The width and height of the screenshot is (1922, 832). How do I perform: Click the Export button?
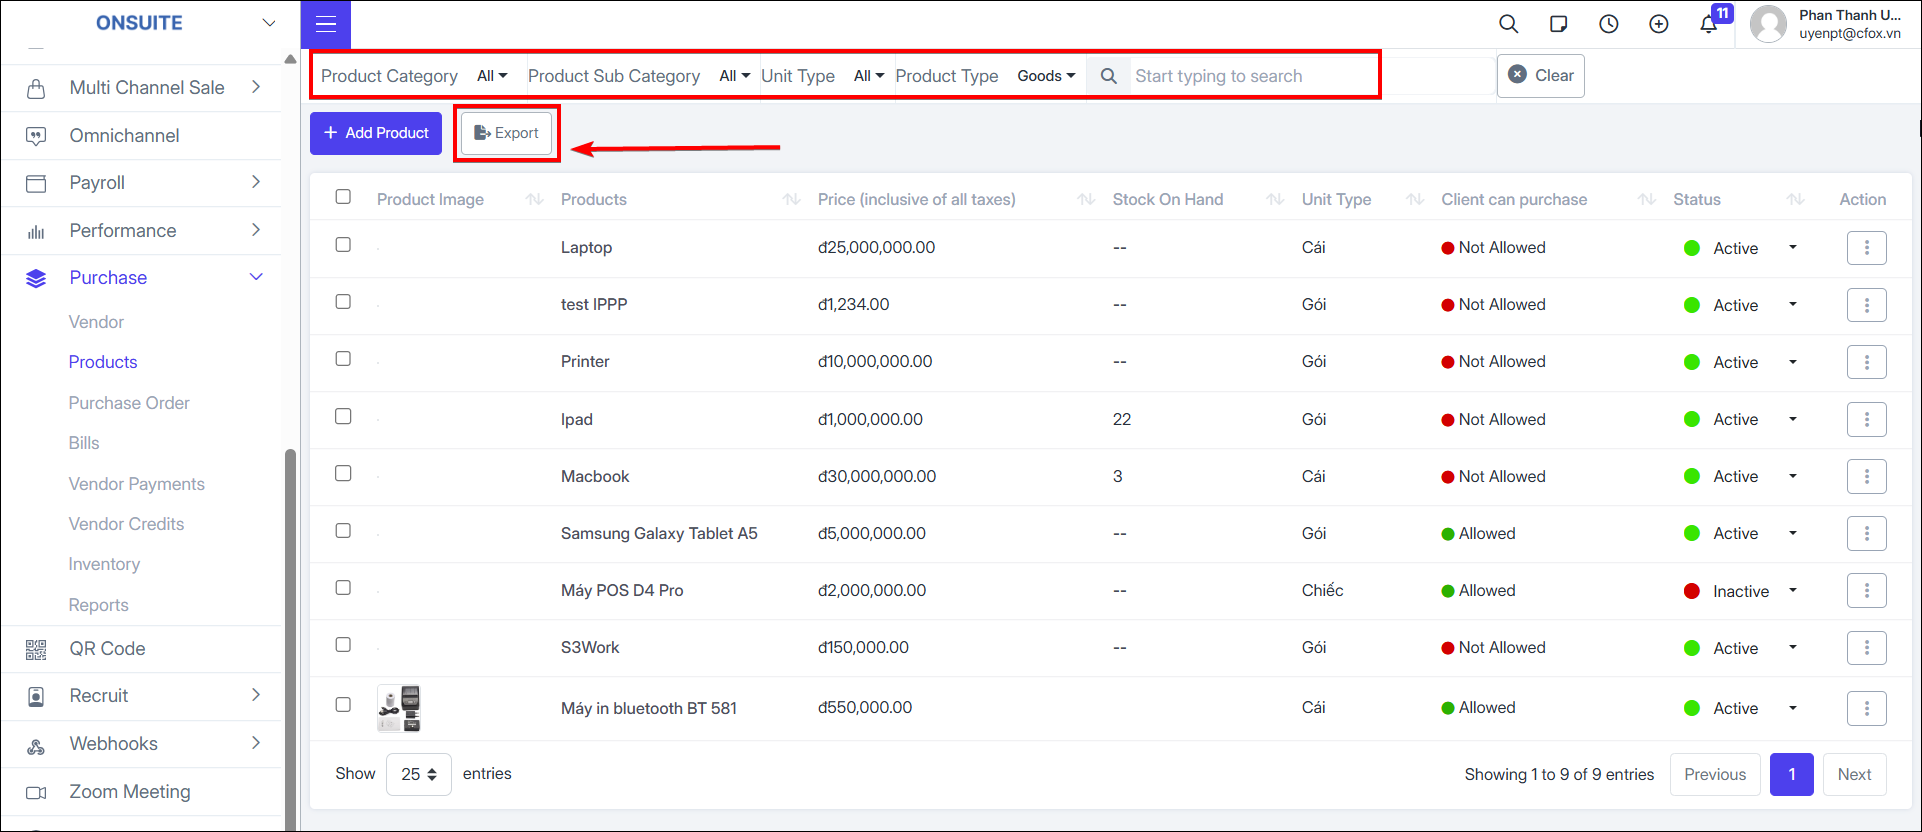pos(506,133)
